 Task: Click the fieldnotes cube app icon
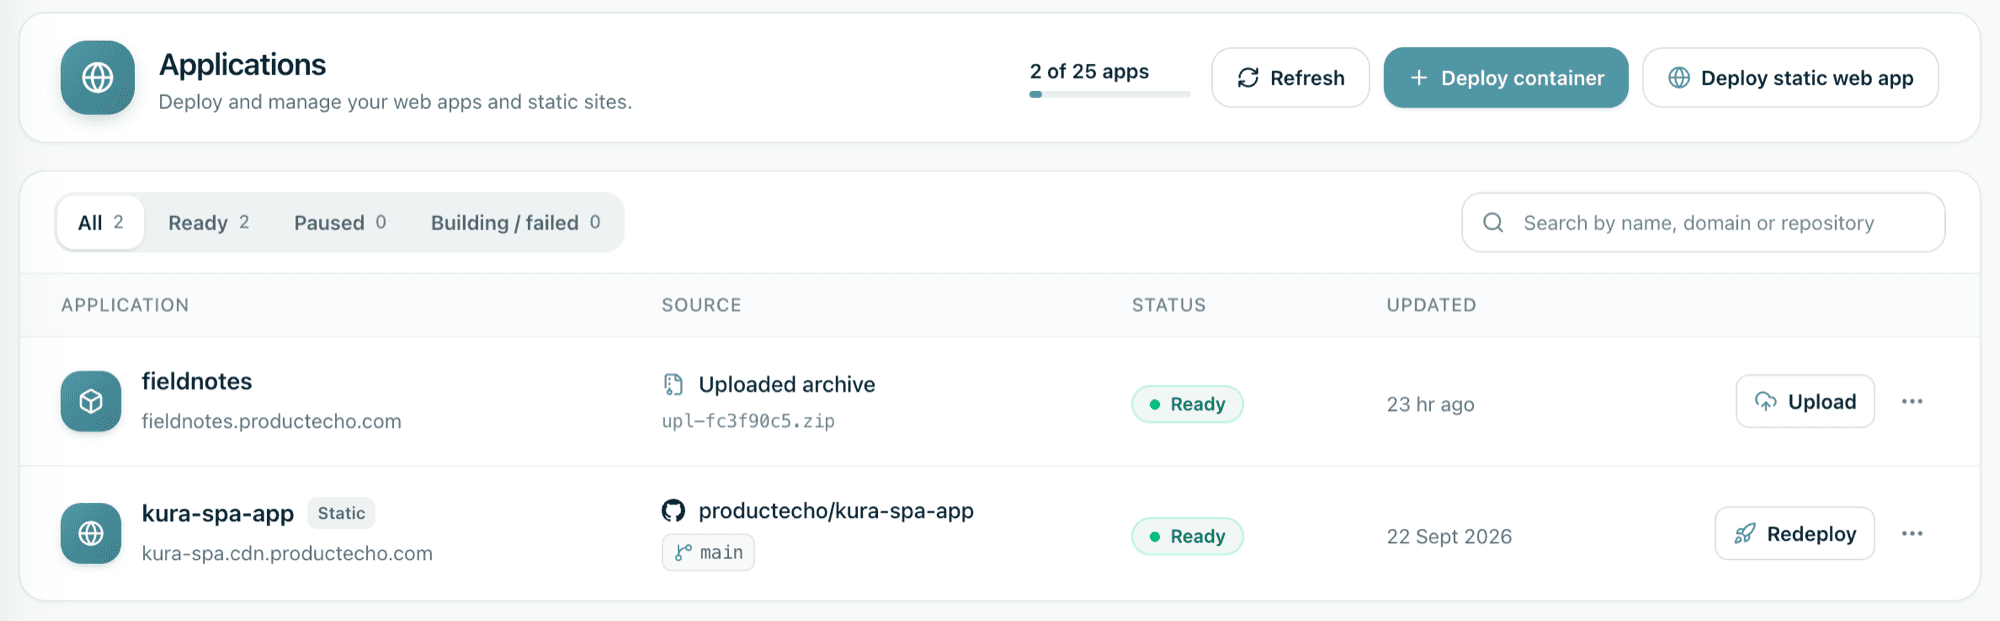click(91, 401)
